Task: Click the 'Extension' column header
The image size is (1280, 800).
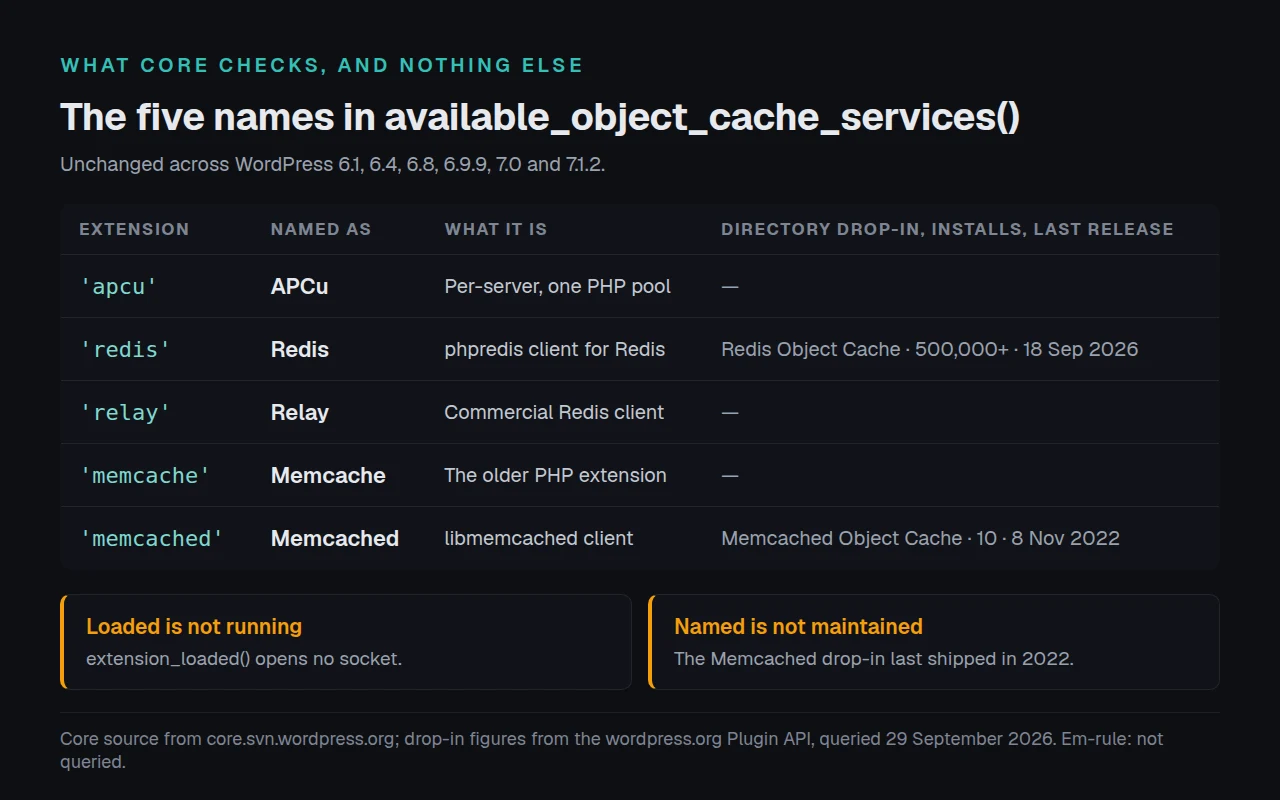Action: (x=134, y=229)
